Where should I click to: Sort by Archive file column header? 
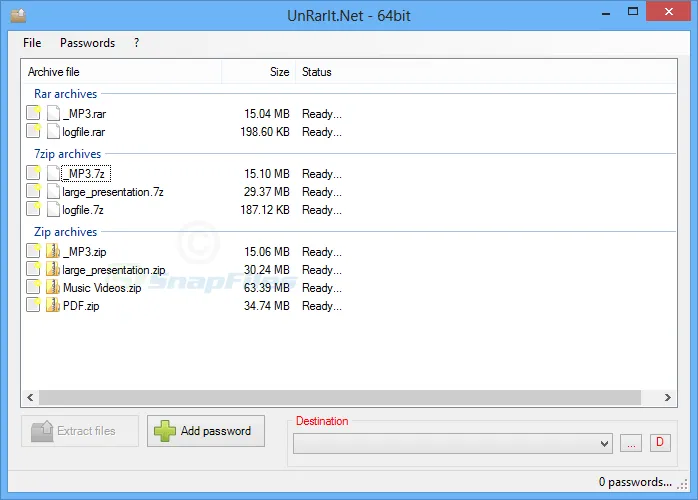coord(121,72)
